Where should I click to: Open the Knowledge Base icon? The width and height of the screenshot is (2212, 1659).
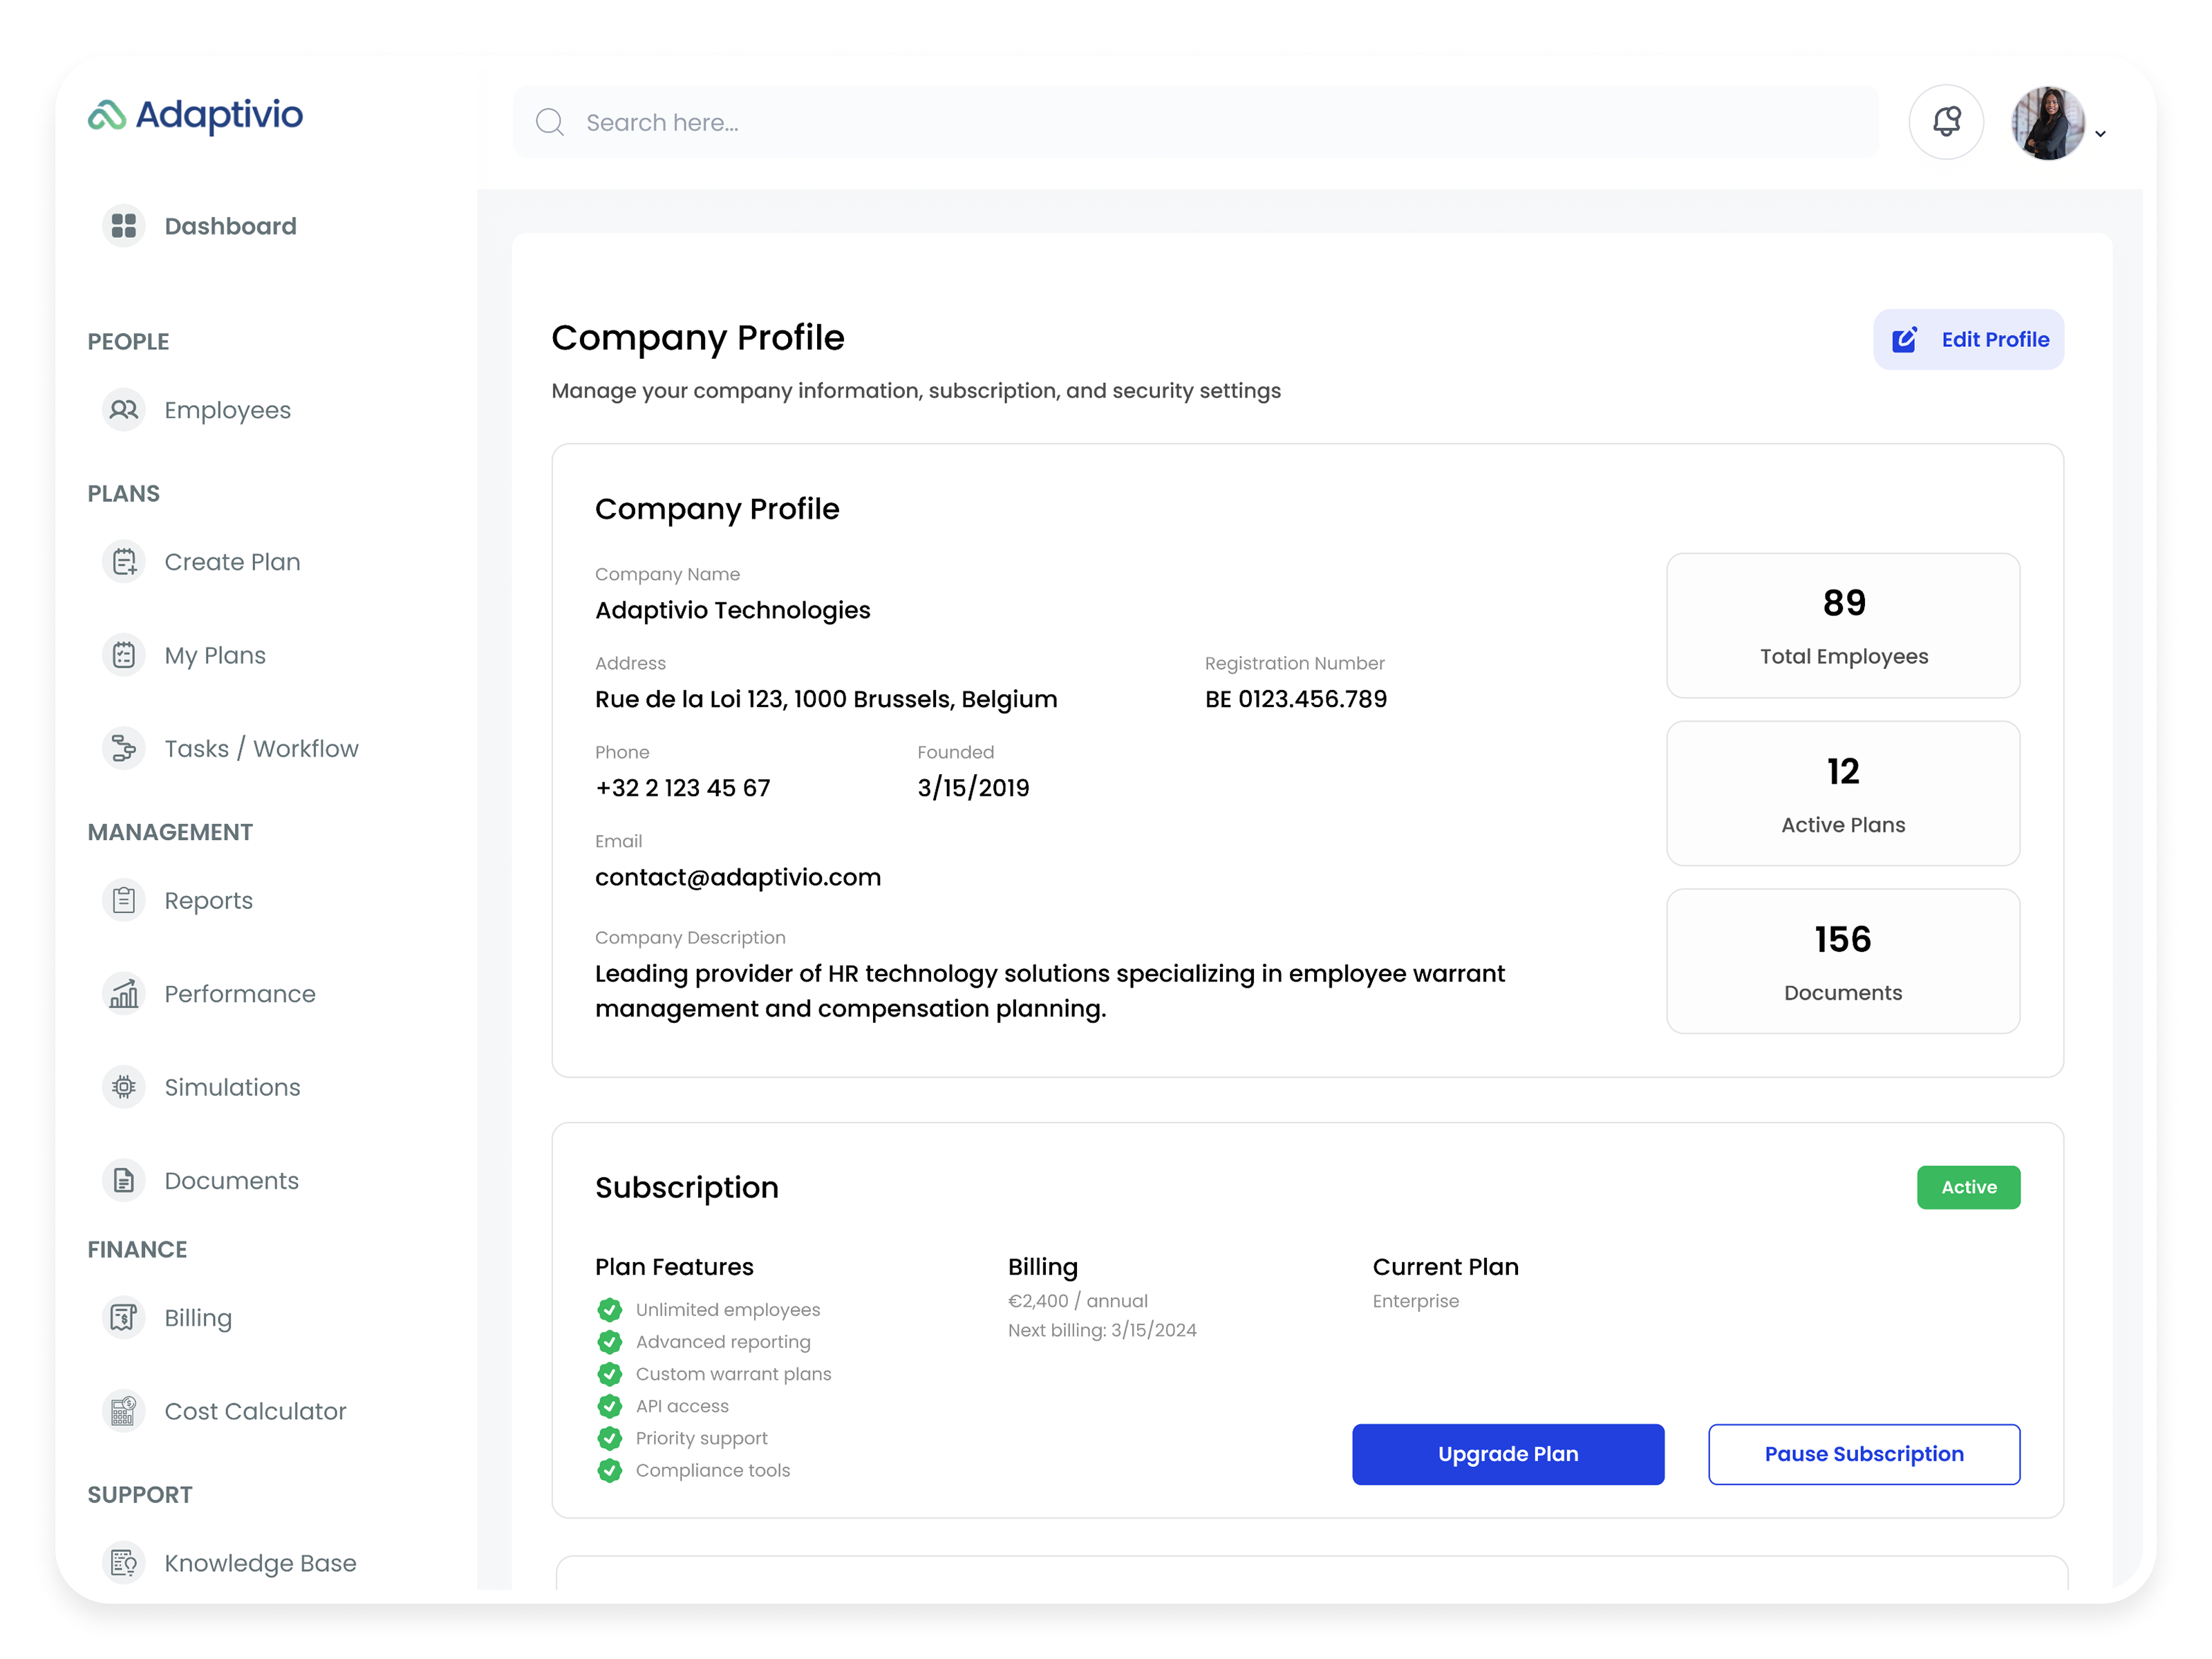[x=124, y=1562]
